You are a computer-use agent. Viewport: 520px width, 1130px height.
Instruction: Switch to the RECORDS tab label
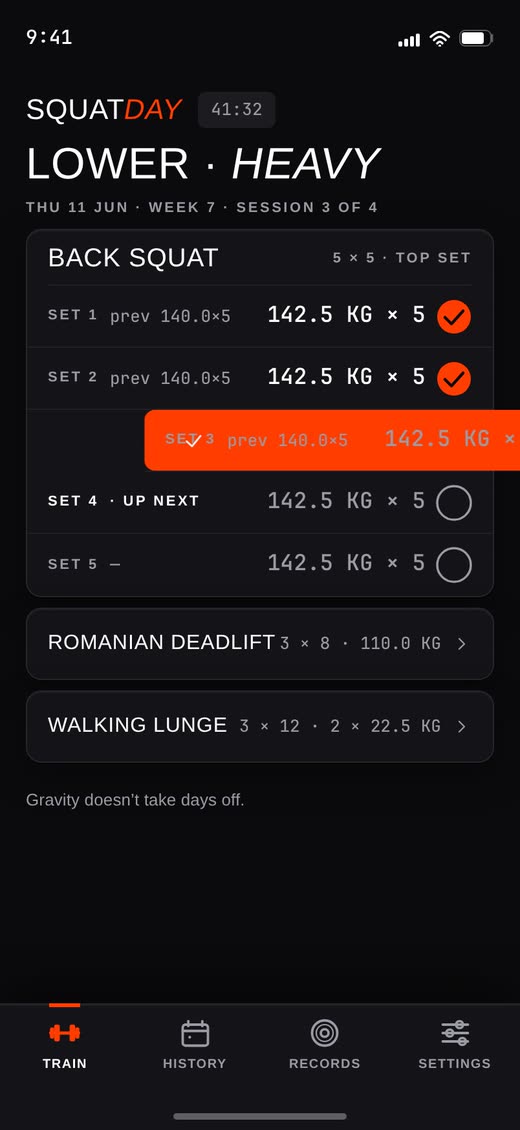click(x=325, y=1063)
